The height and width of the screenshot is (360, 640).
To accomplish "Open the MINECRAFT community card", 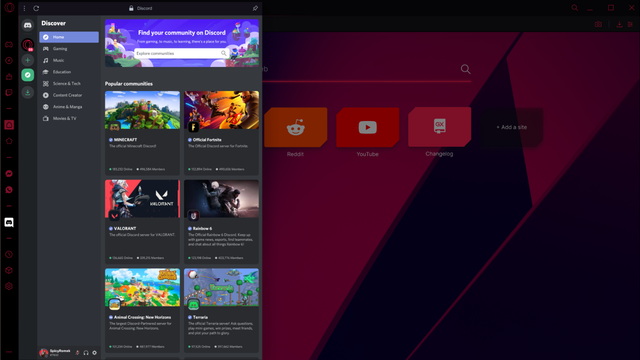I will tap(142, 133).
